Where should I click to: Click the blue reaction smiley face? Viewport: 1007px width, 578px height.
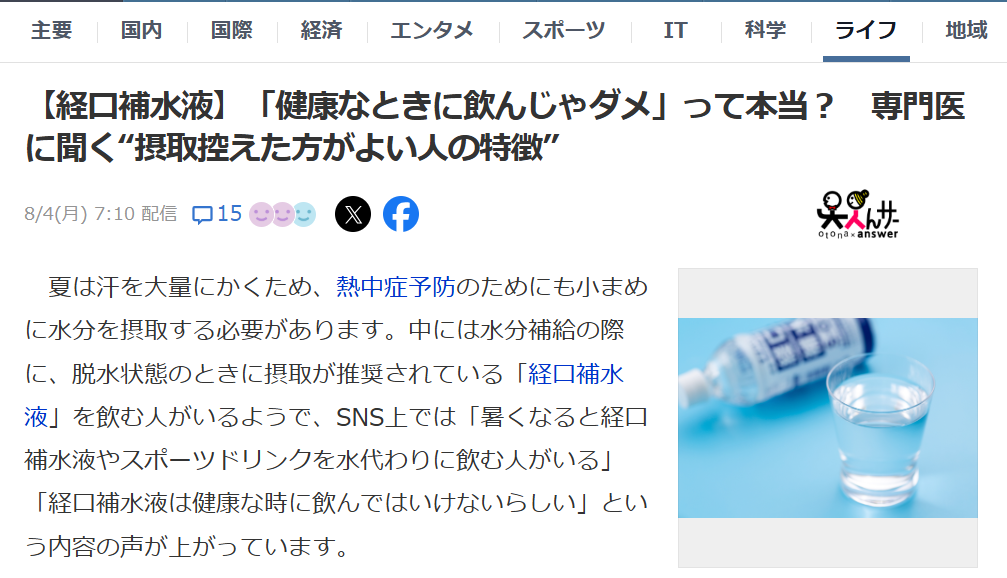click(x=305, y=215)
